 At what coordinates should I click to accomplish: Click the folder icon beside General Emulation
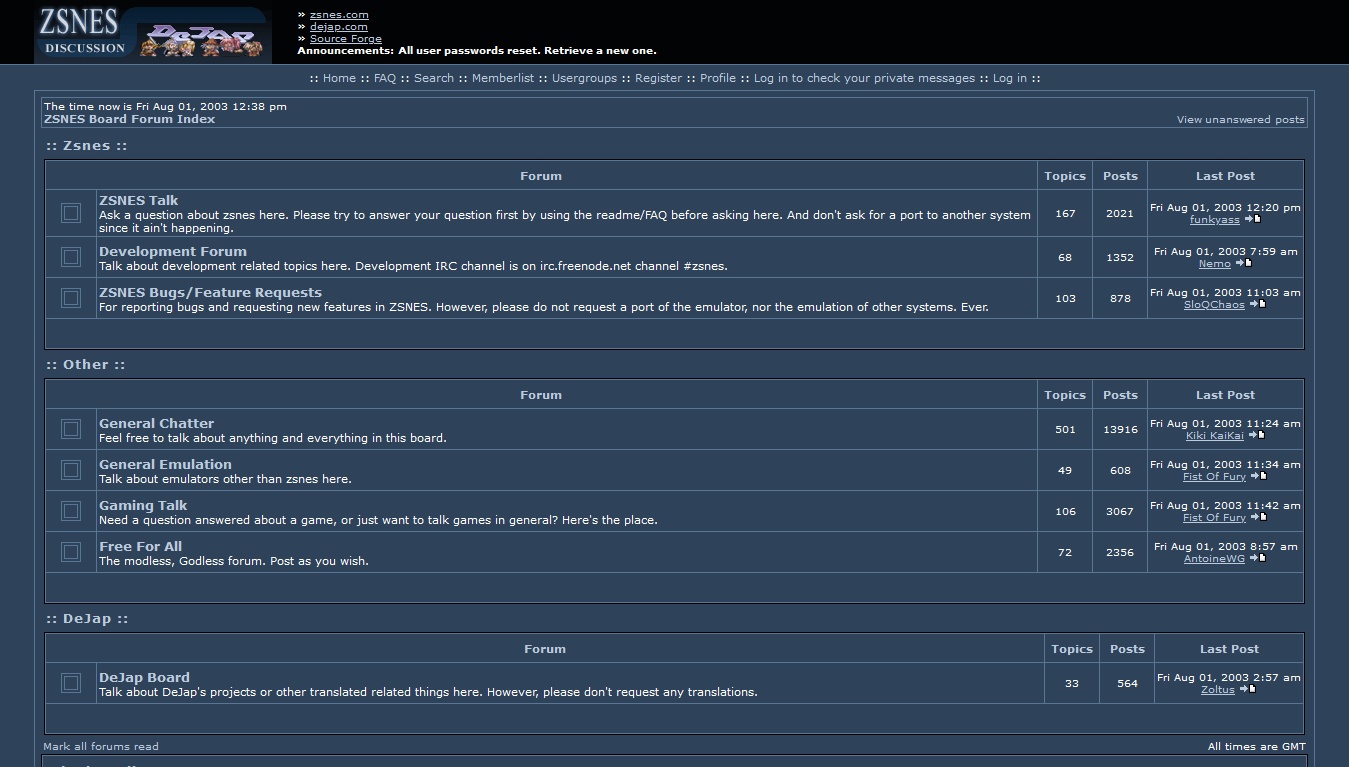click(x=71, y=470)
